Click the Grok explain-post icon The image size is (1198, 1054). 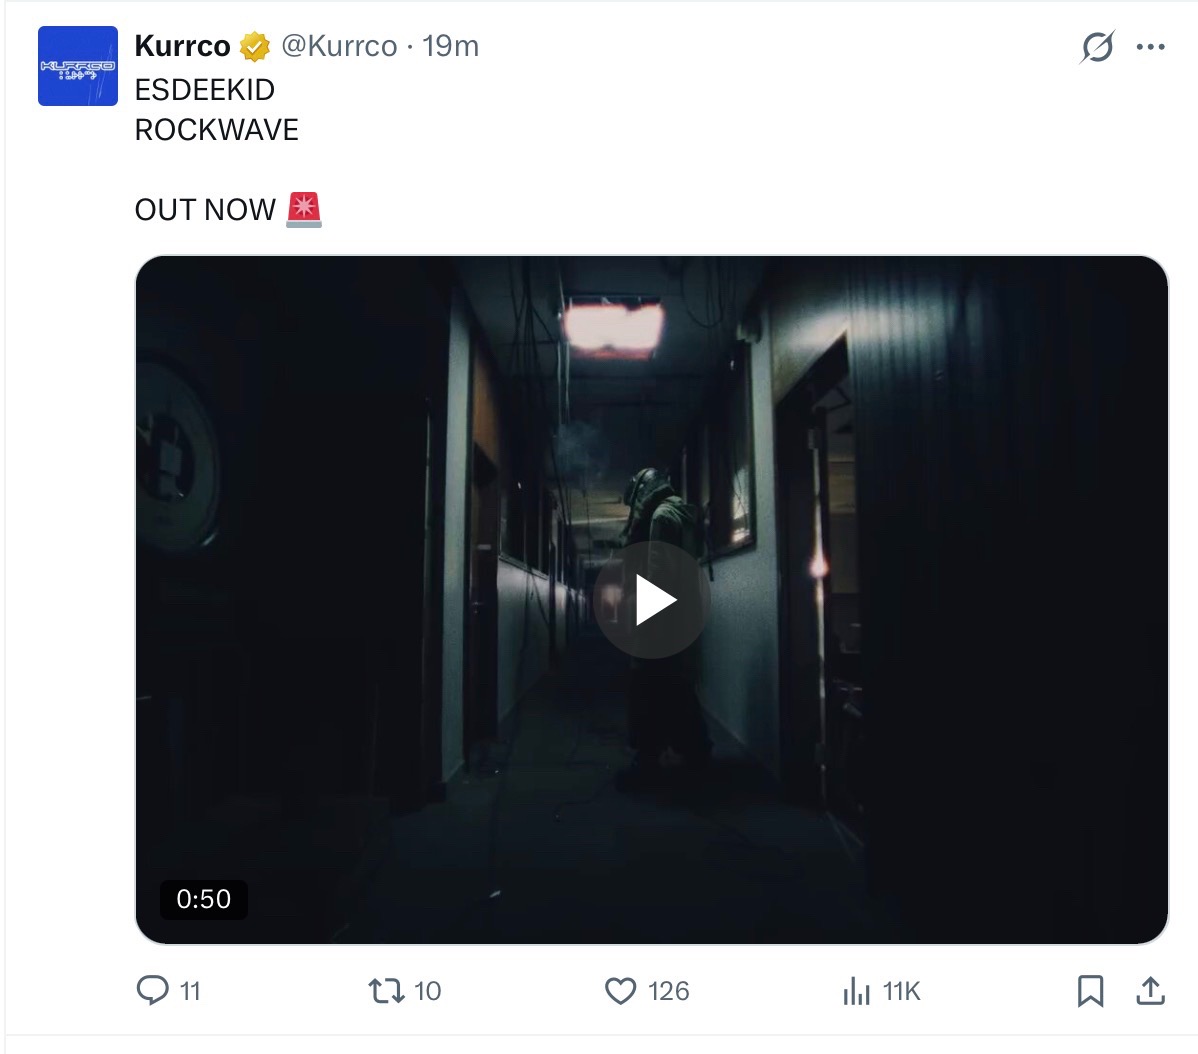pos(1097,47)
